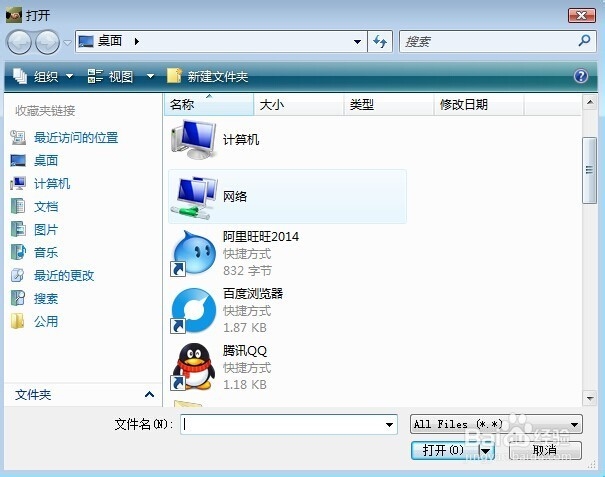The image size is (605, 477).
Task: Click the 腾讯QQ file name
Action: 245,351
